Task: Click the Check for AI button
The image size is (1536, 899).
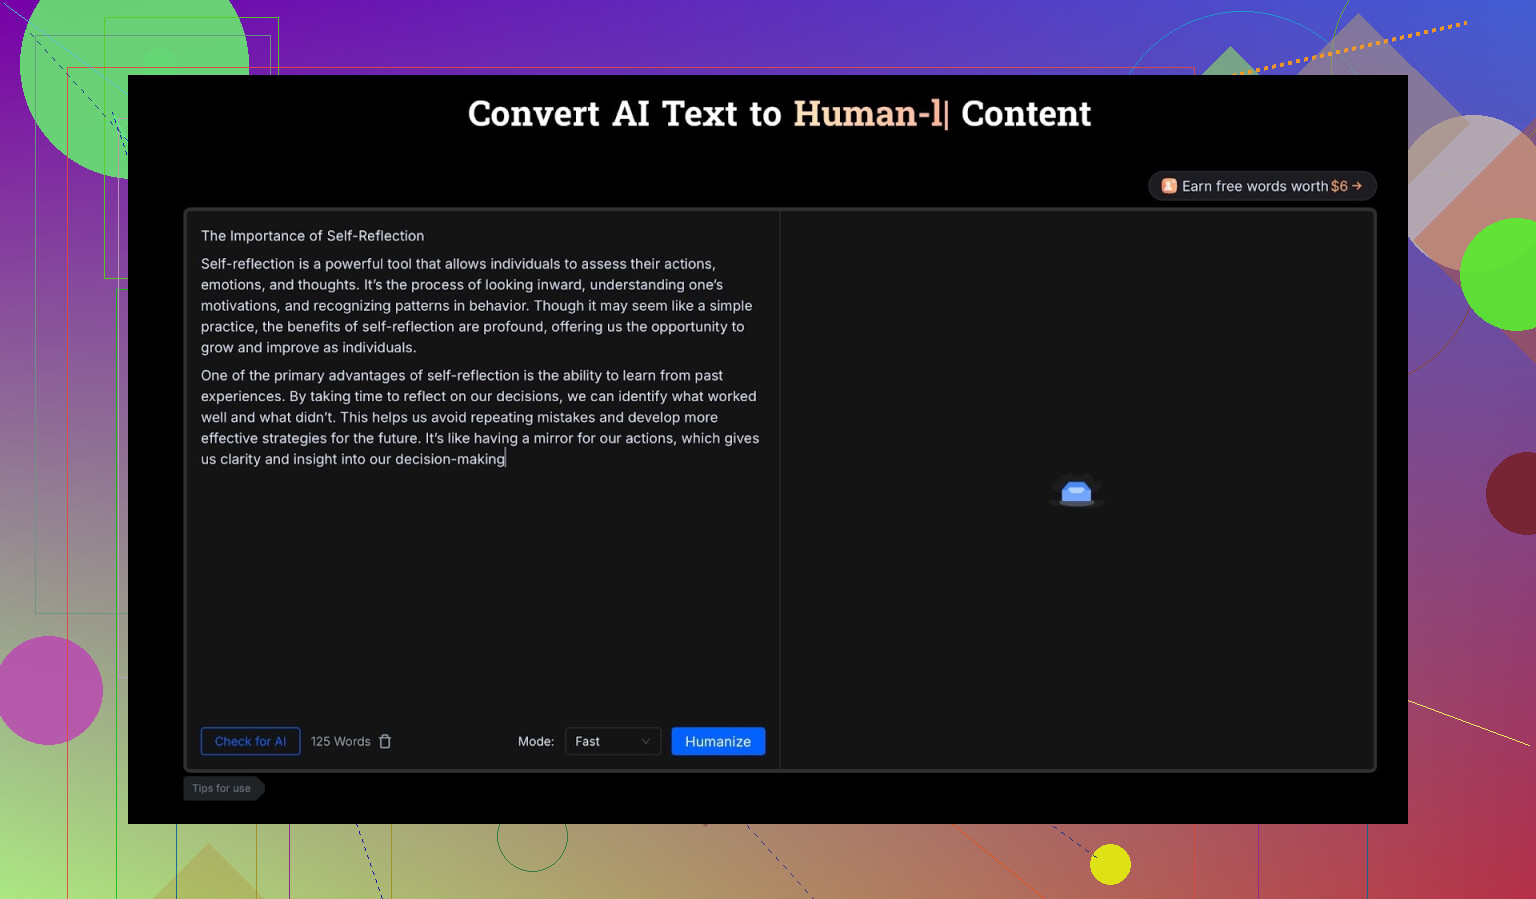Action: 250,741
